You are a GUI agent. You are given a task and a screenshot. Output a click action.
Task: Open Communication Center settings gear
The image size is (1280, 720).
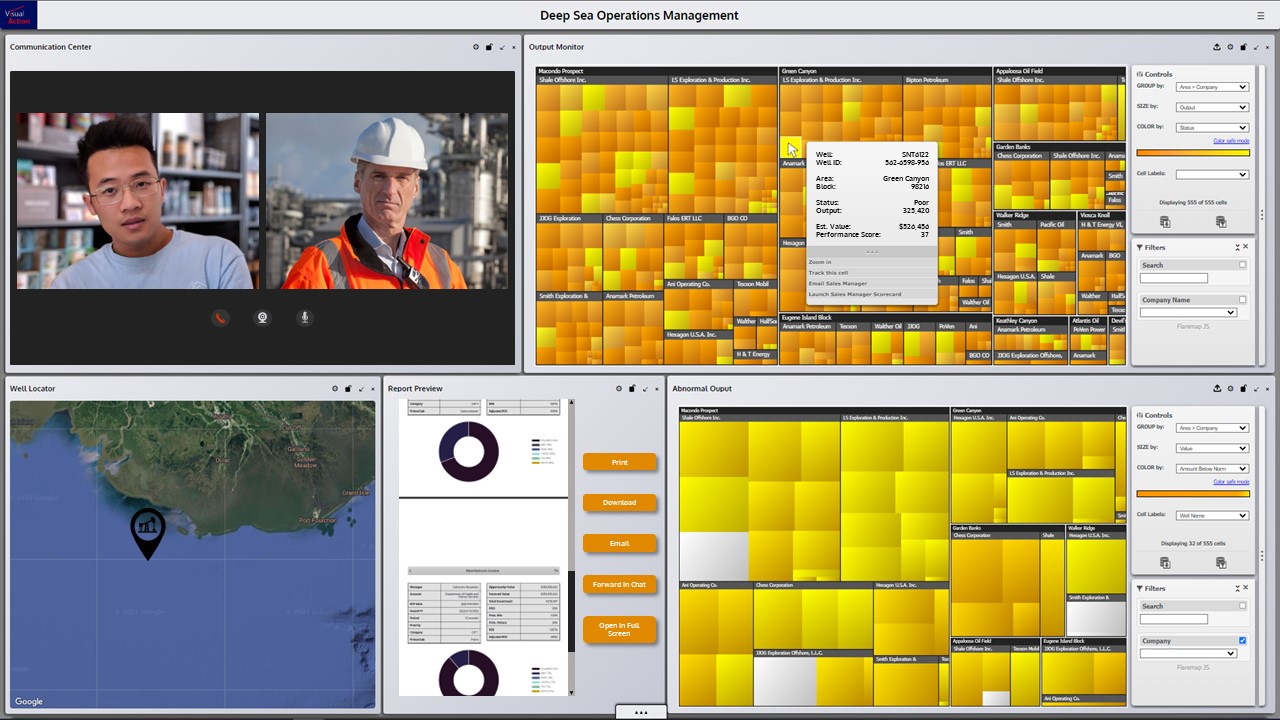coord(476,47)
